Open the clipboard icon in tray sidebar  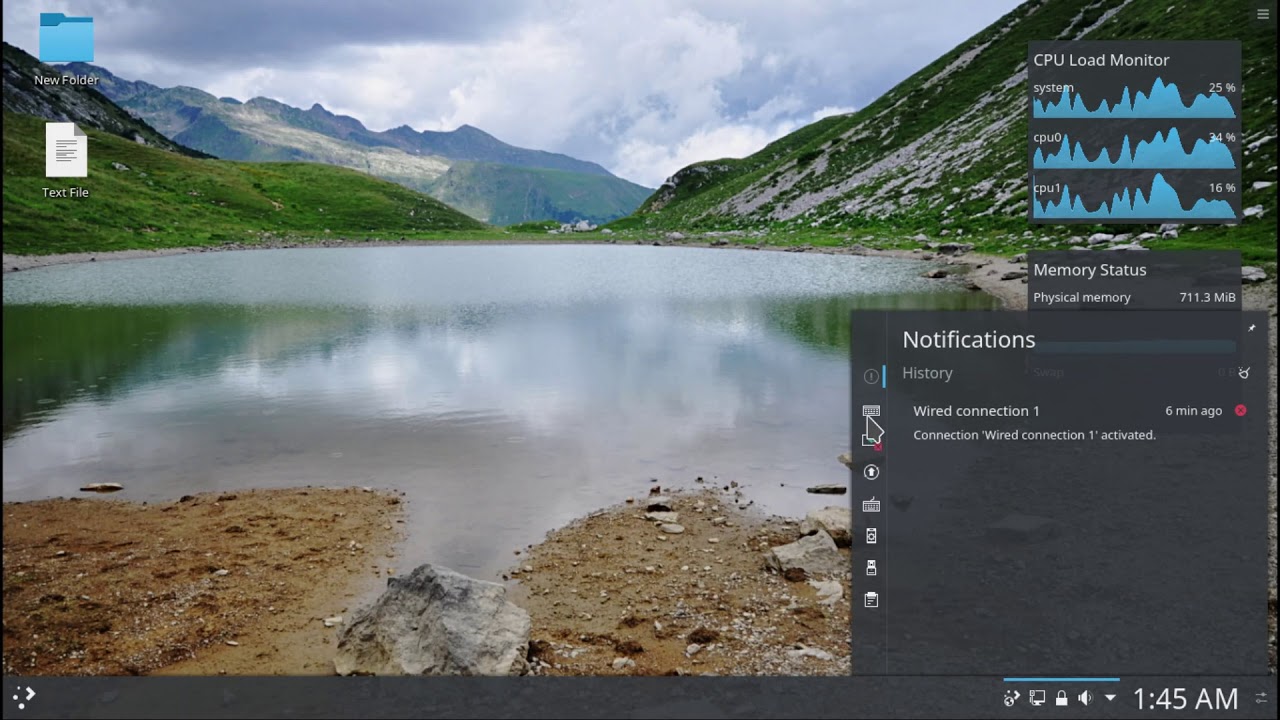click(x=871, y=600)
